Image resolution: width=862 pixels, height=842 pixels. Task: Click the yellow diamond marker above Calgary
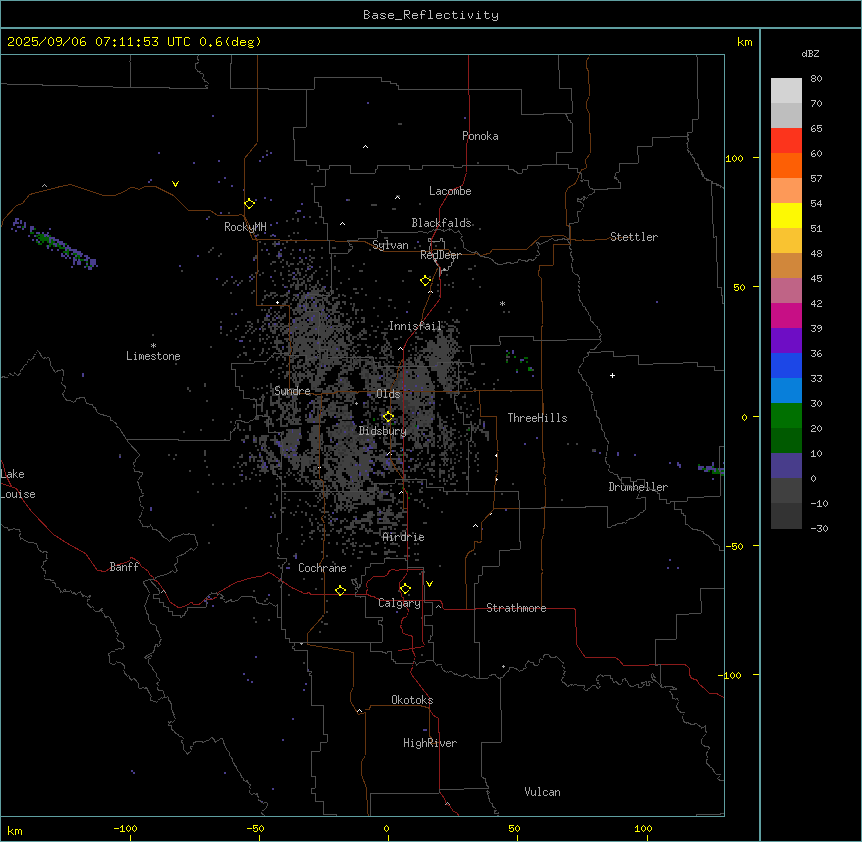405,589
